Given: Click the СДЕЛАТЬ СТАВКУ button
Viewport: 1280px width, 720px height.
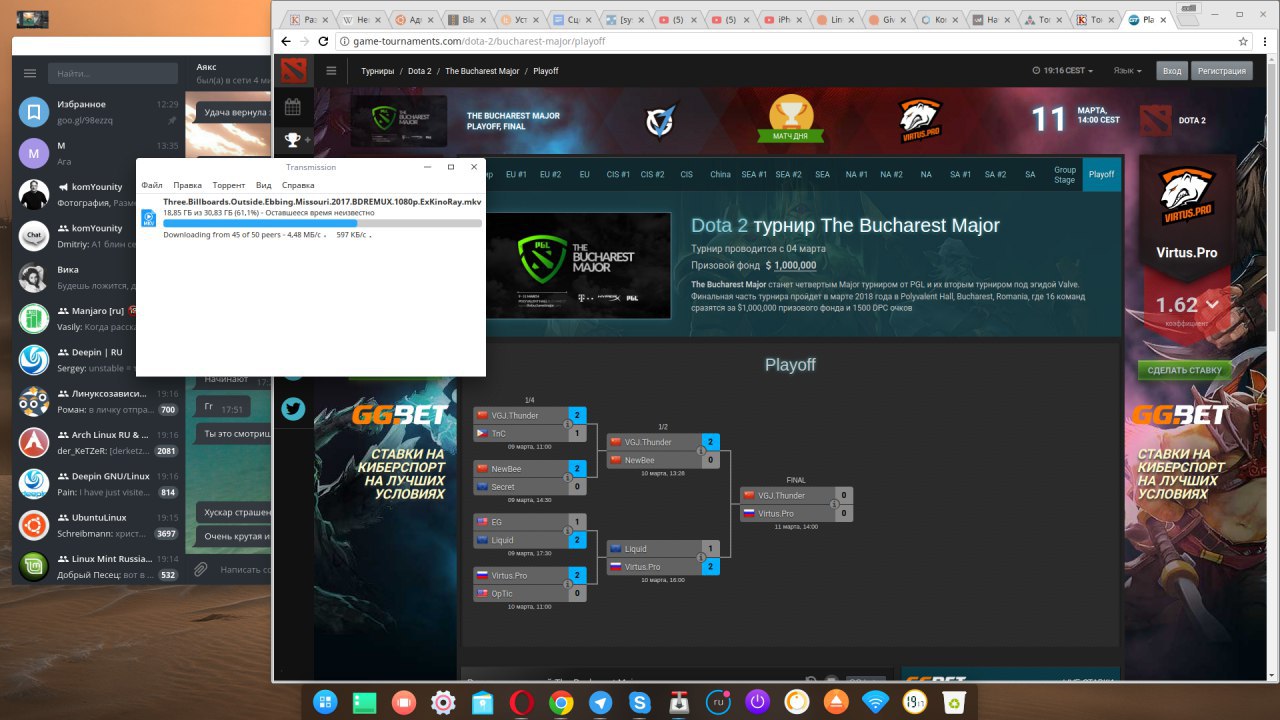Looking at the screenshot, I should [1186, 370].
